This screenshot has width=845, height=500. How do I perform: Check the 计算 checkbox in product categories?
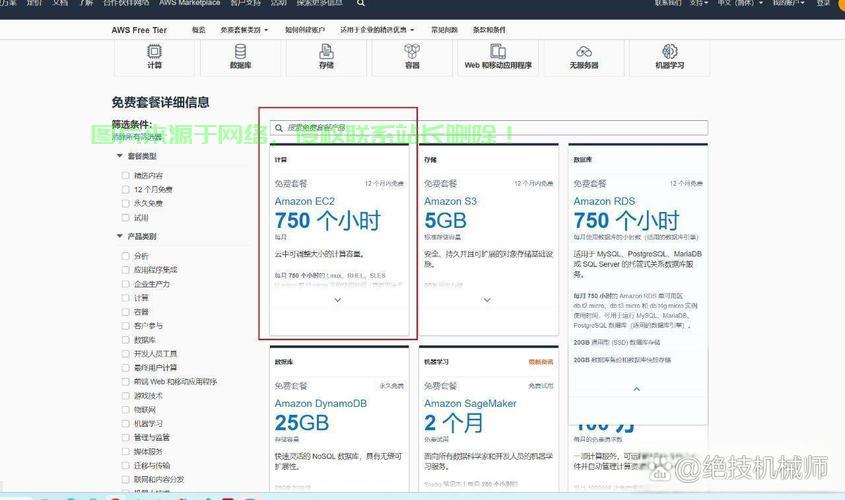click(x=126, y=297)
